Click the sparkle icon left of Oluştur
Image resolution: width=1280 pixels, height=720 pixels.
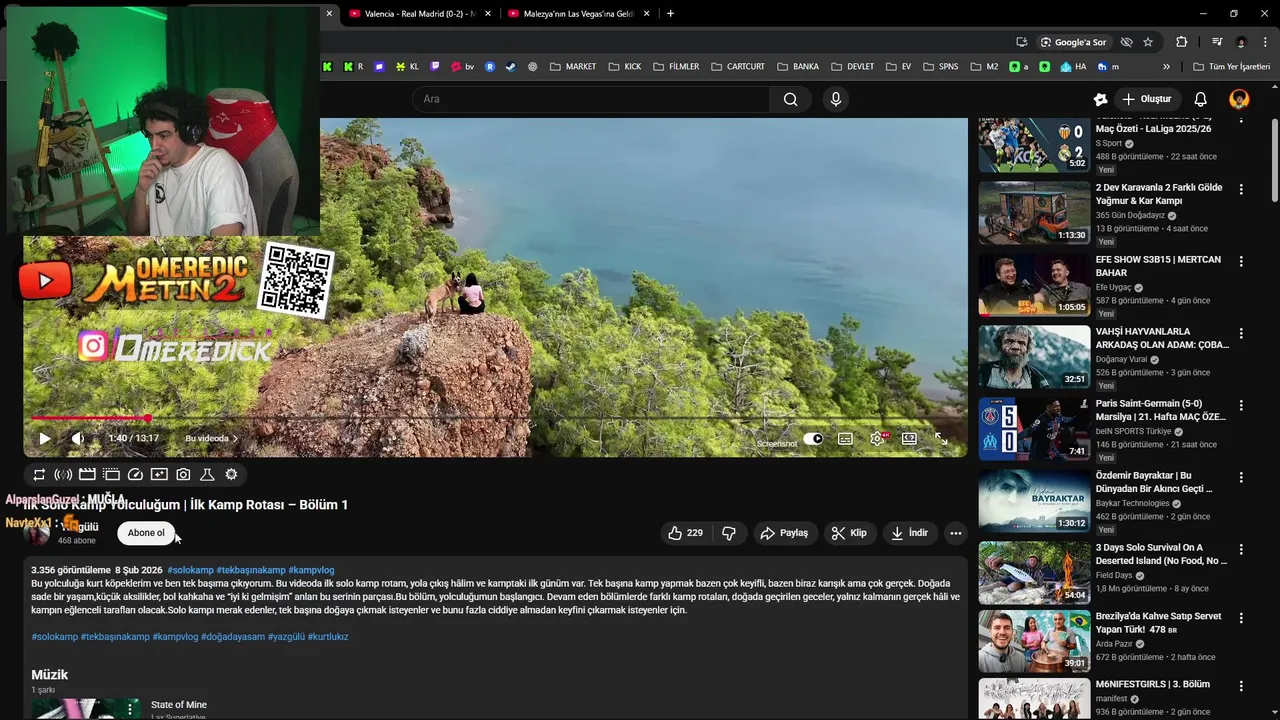point(1100,99)
